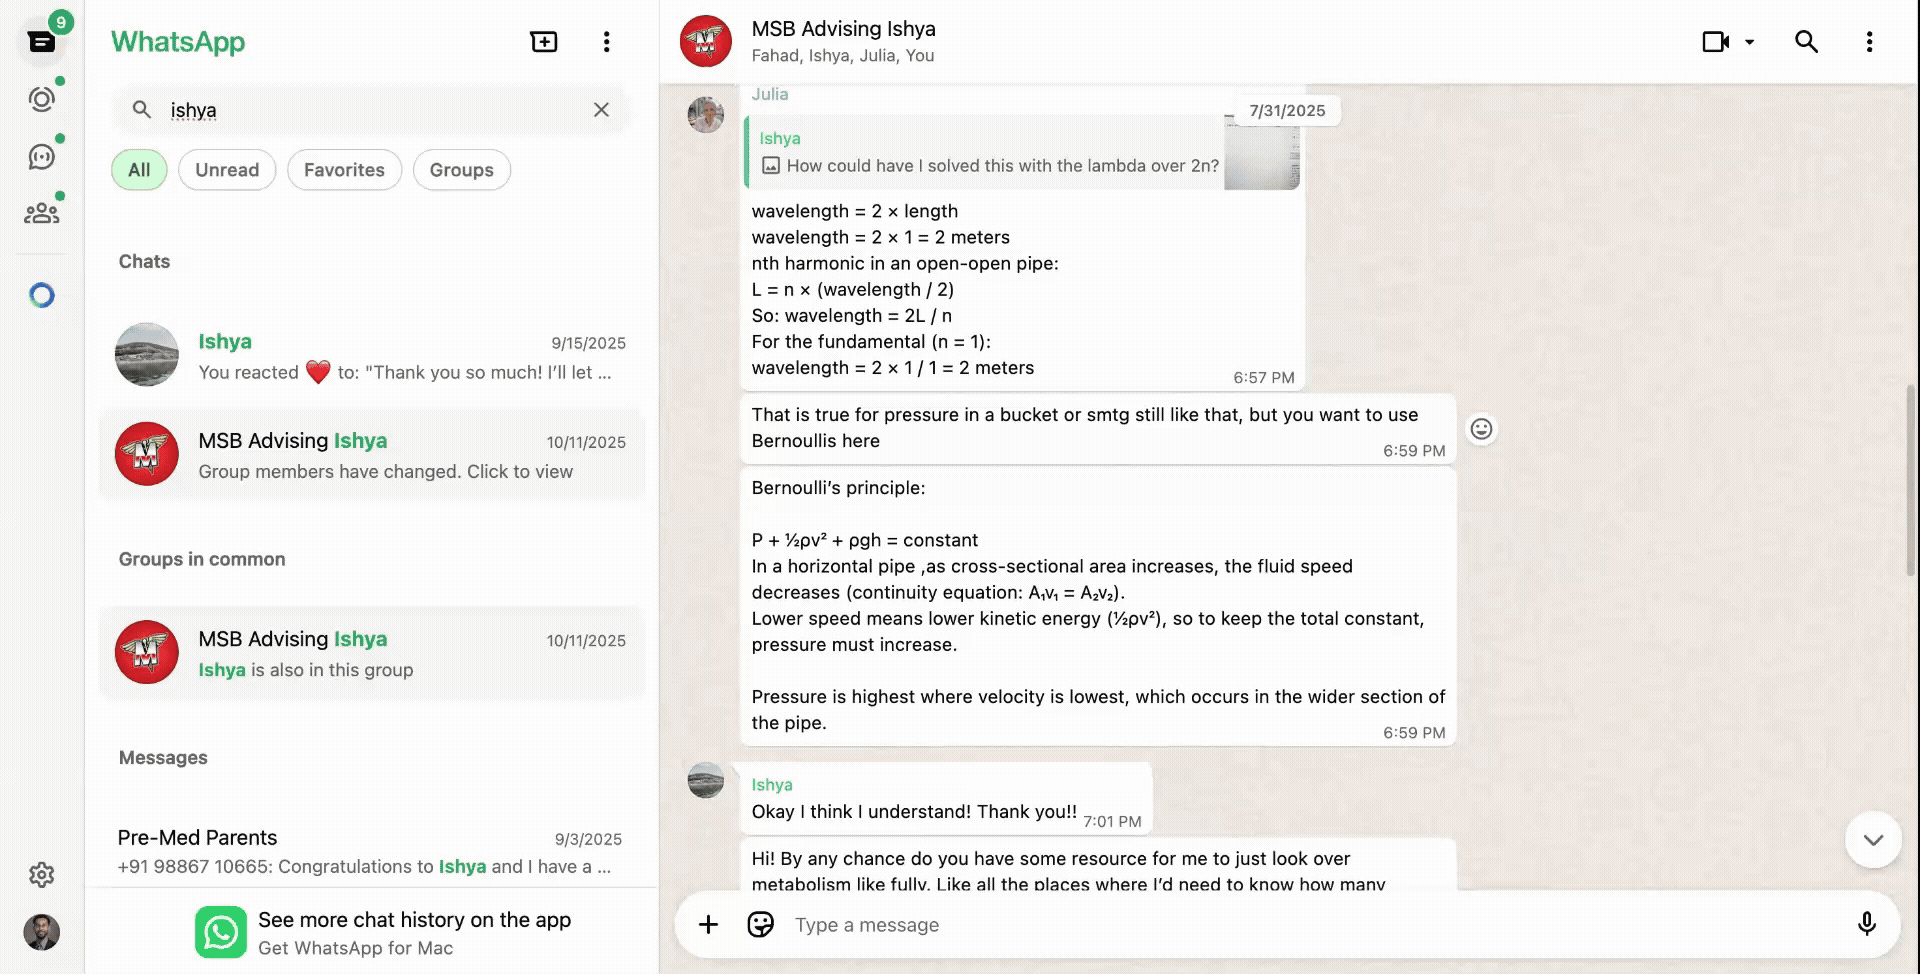
Task: Expand the video call dropdown arrow
Action: coord(1750,42)
